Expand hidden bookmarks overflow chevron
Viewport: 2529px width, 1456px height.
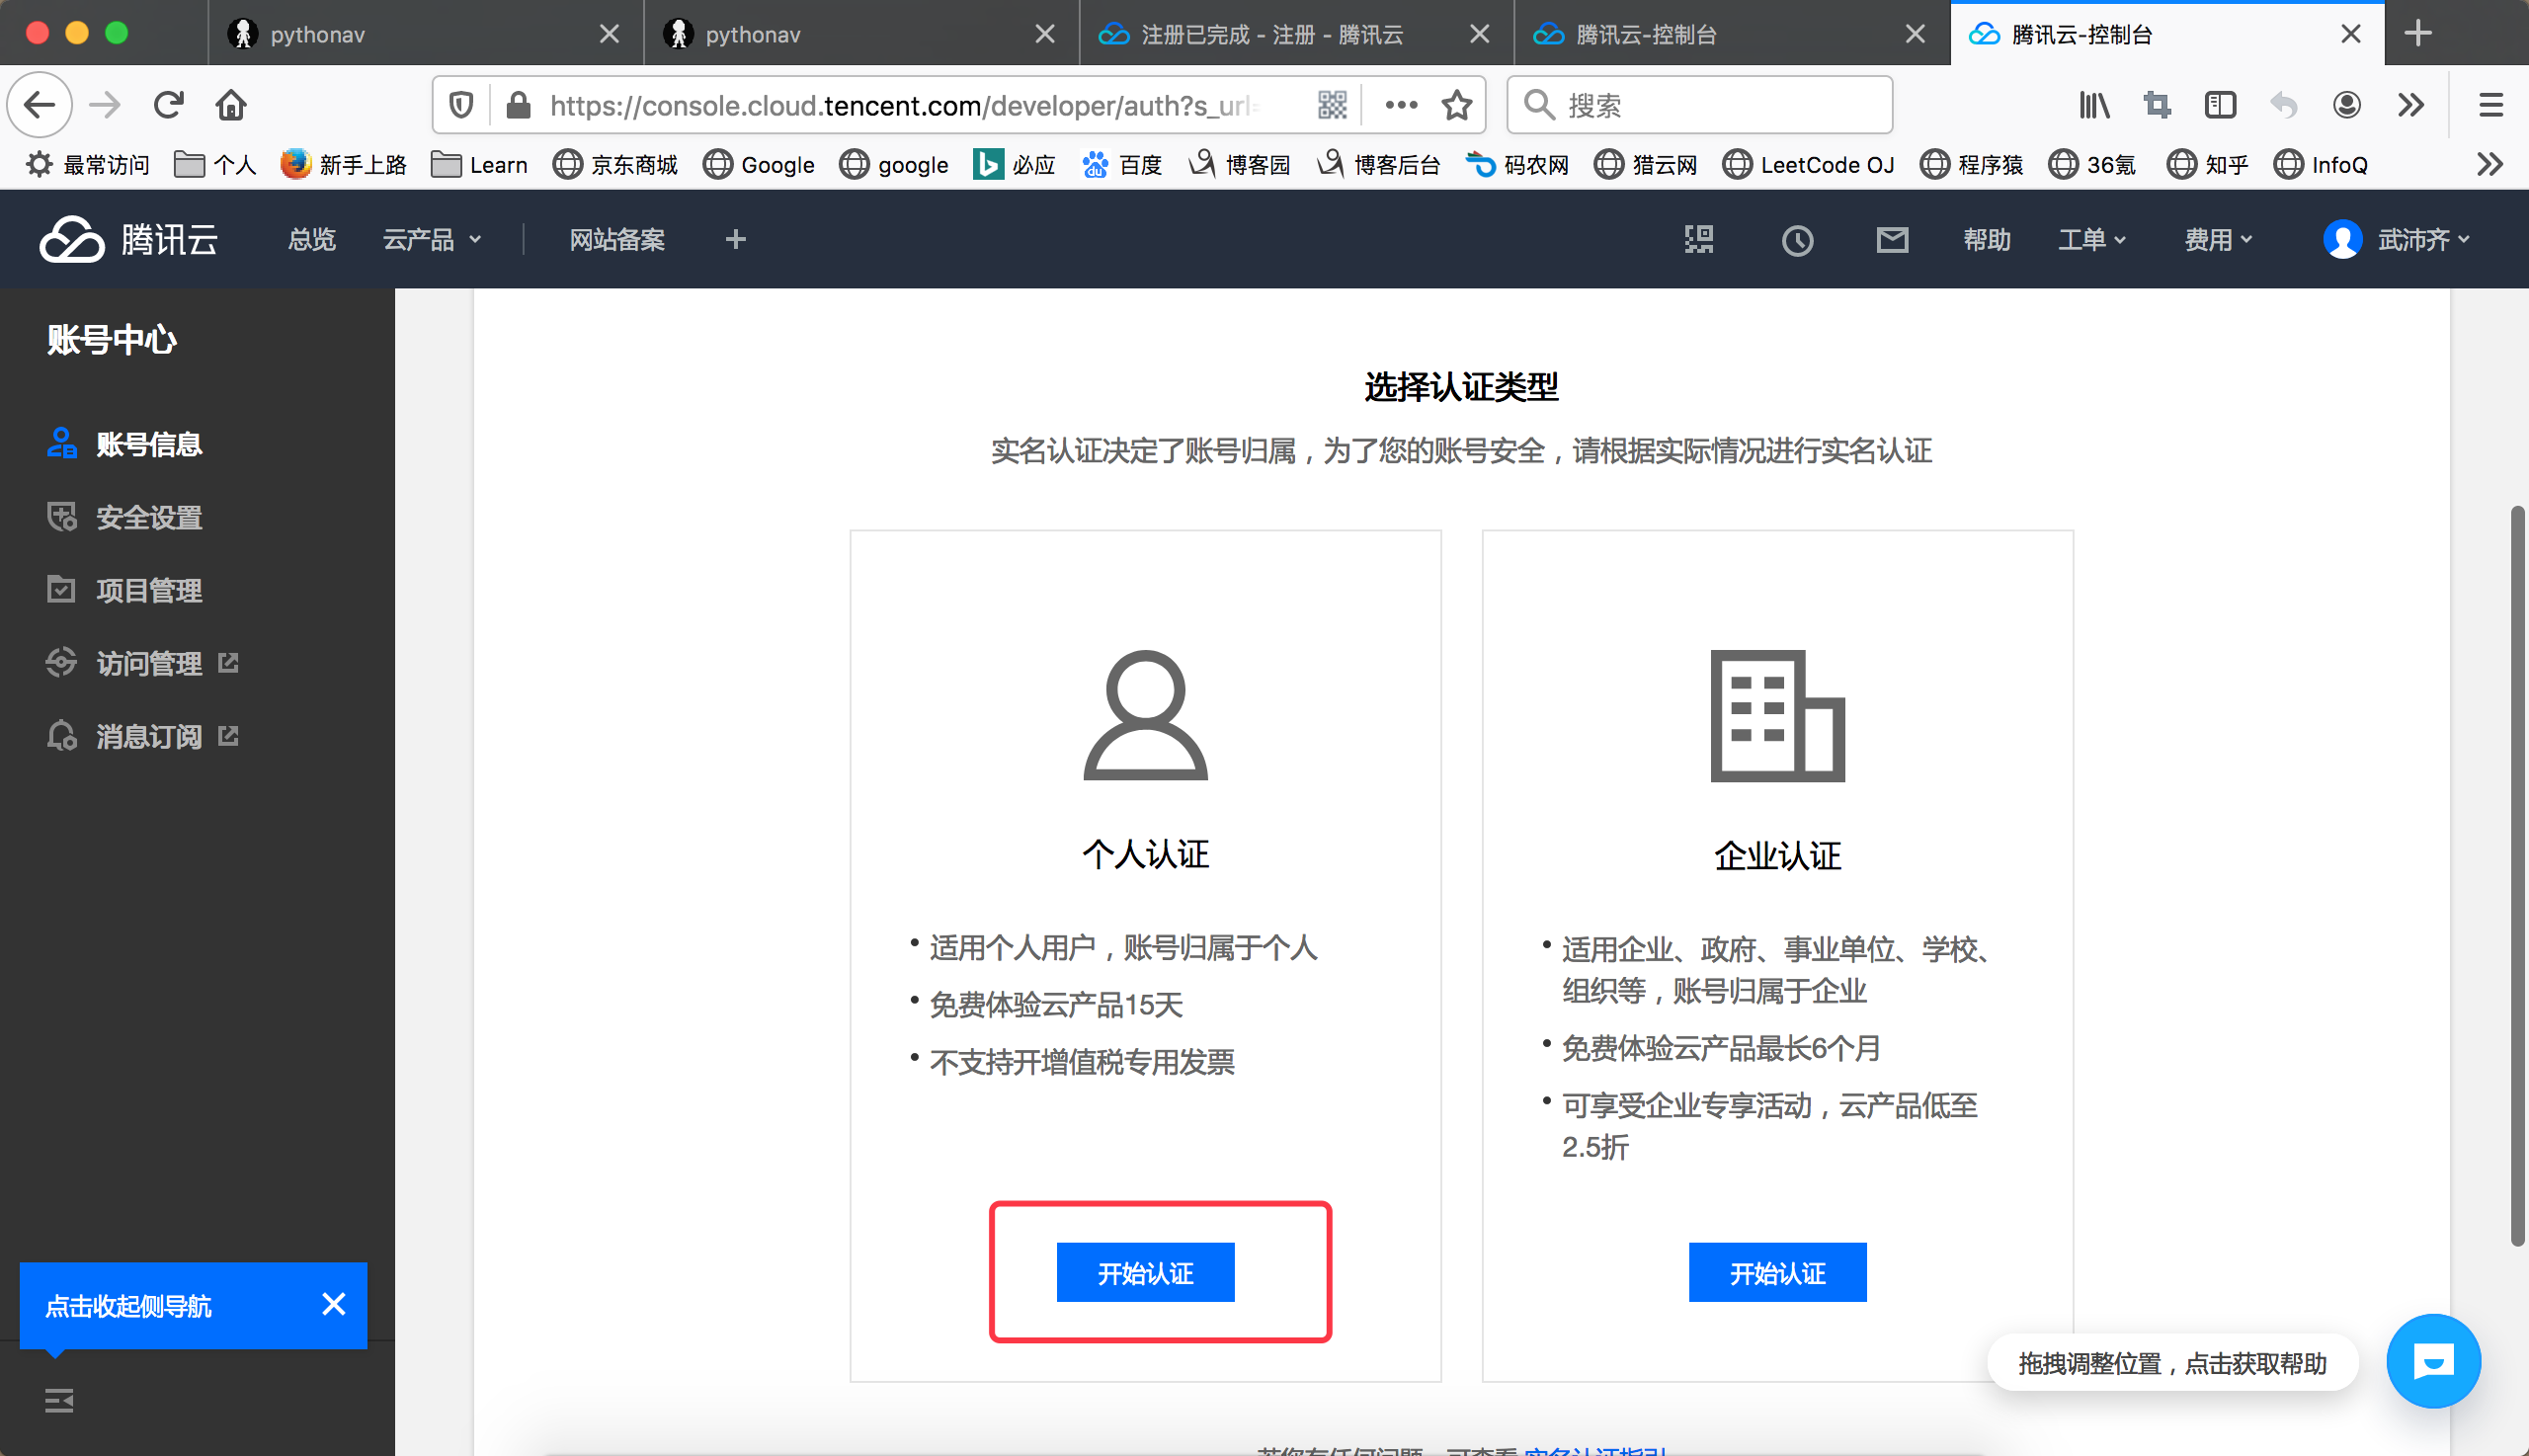coord(2490,164)
